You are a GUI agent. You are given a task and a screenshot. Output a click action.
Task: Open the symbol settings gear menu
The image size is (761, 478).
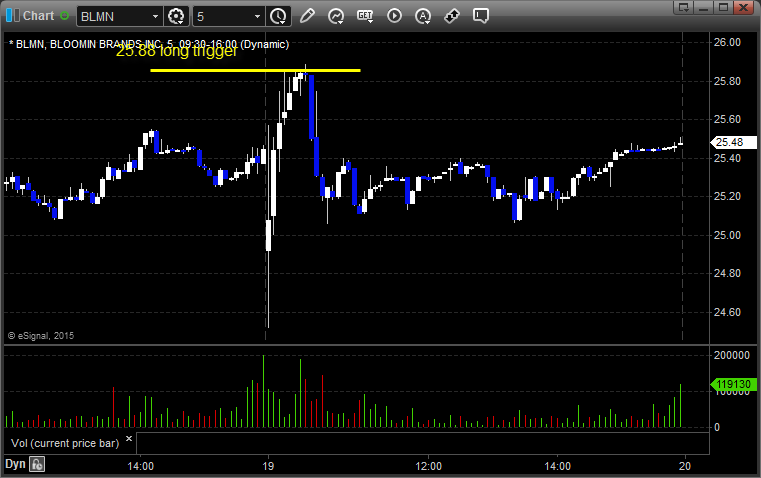[x=176, y=16]
